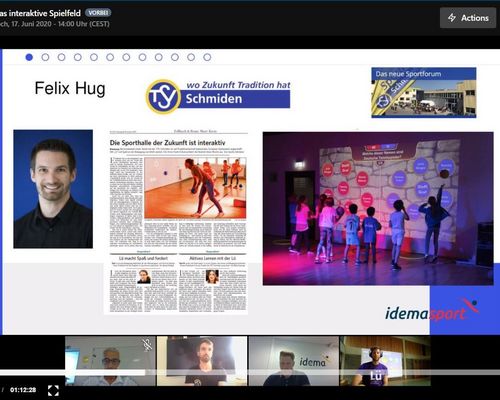500x400 pixels.
Task: Jump to the eighth slide indicator dot
Action: coord(142,57)
